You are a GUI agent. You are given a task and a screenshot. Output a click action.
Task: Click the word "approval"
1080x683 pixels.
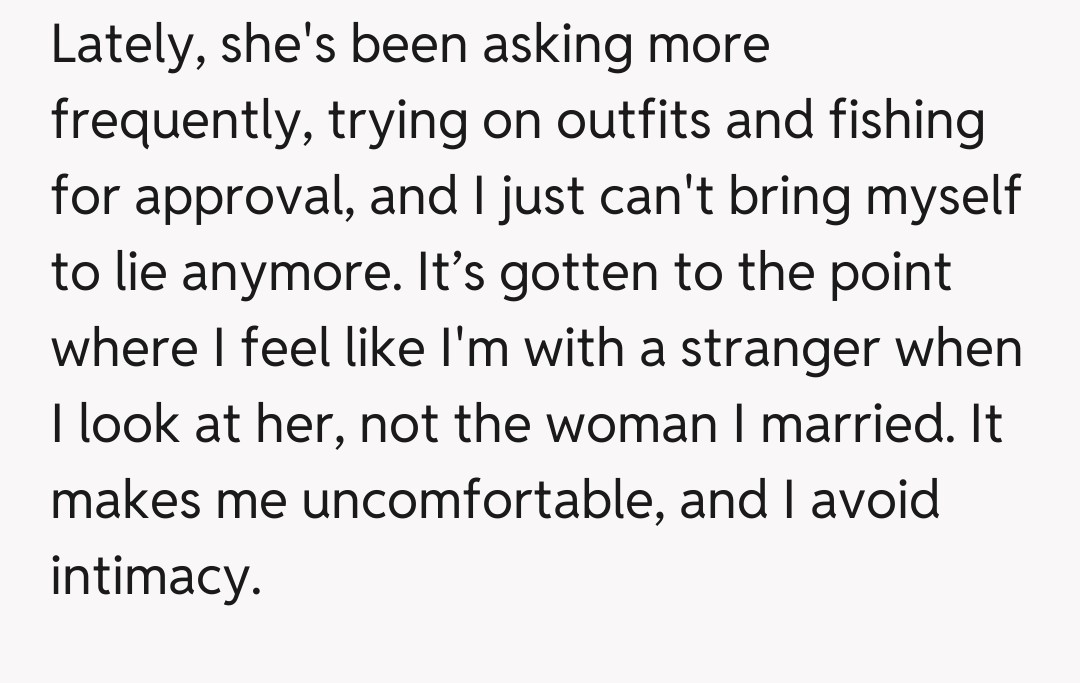(x=242, y=198)
